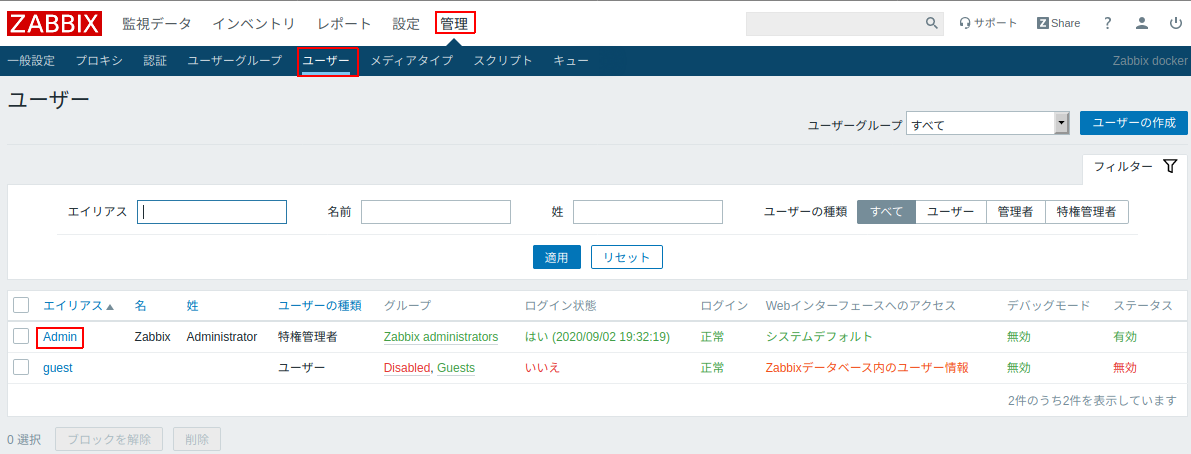This screenshot has height=454, width=1191.
Task: Select すべて user type filter
Action: pos(886,213)
